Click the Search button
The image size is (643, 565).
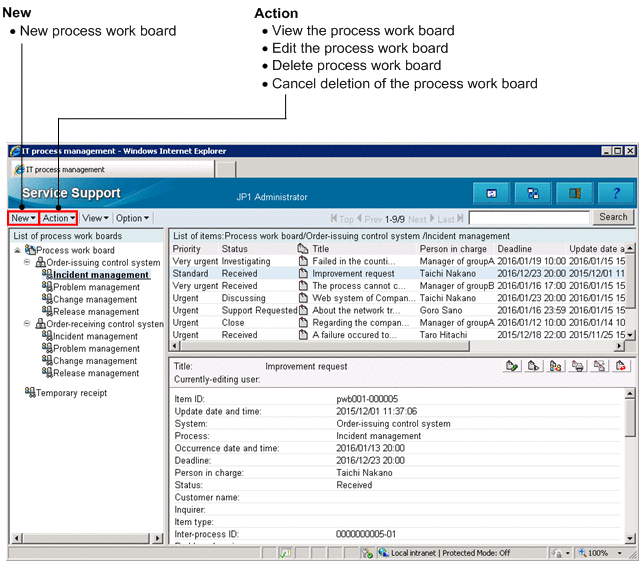click(x=613, y=217)
